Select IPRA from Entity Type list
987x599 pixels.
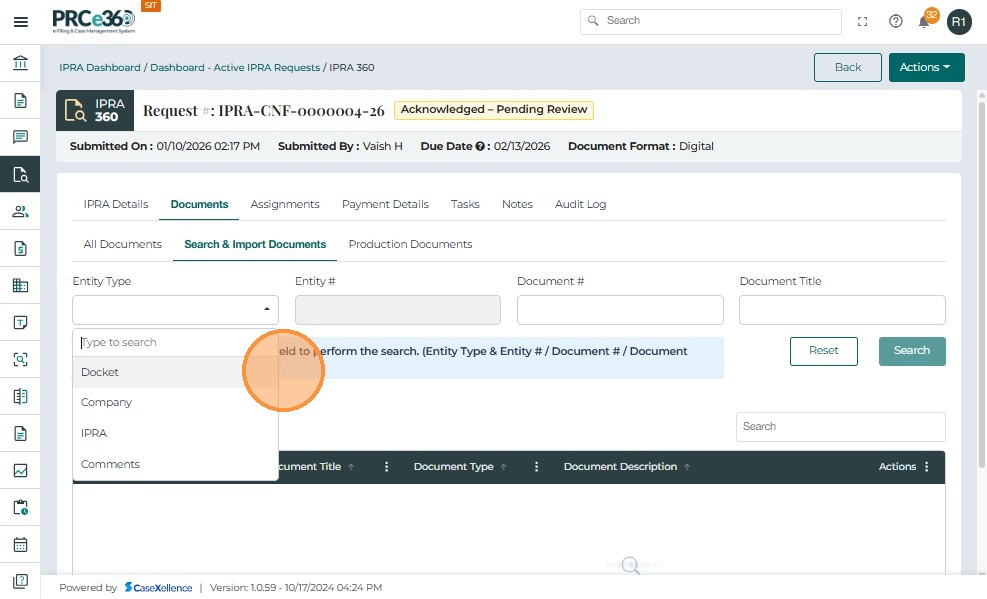point(175,433)
